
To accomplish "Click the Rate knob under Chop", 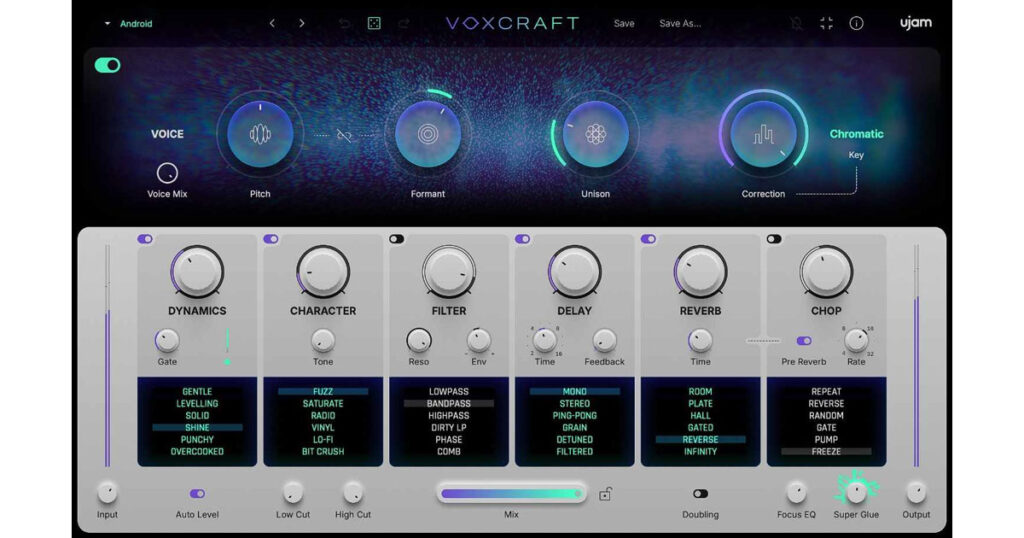I will [x=856, y=340].
